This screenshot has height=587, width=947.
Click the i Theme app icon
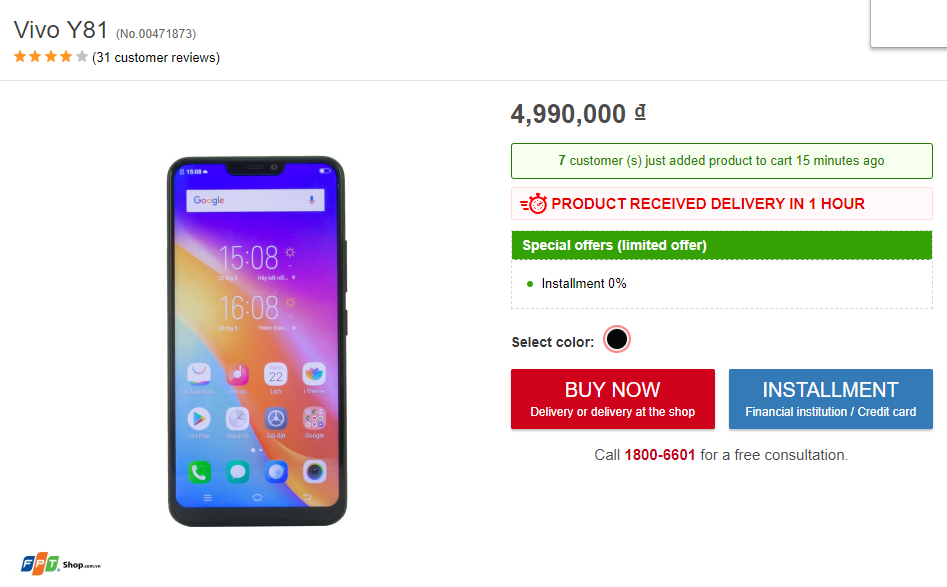click(x=314, y=374)
